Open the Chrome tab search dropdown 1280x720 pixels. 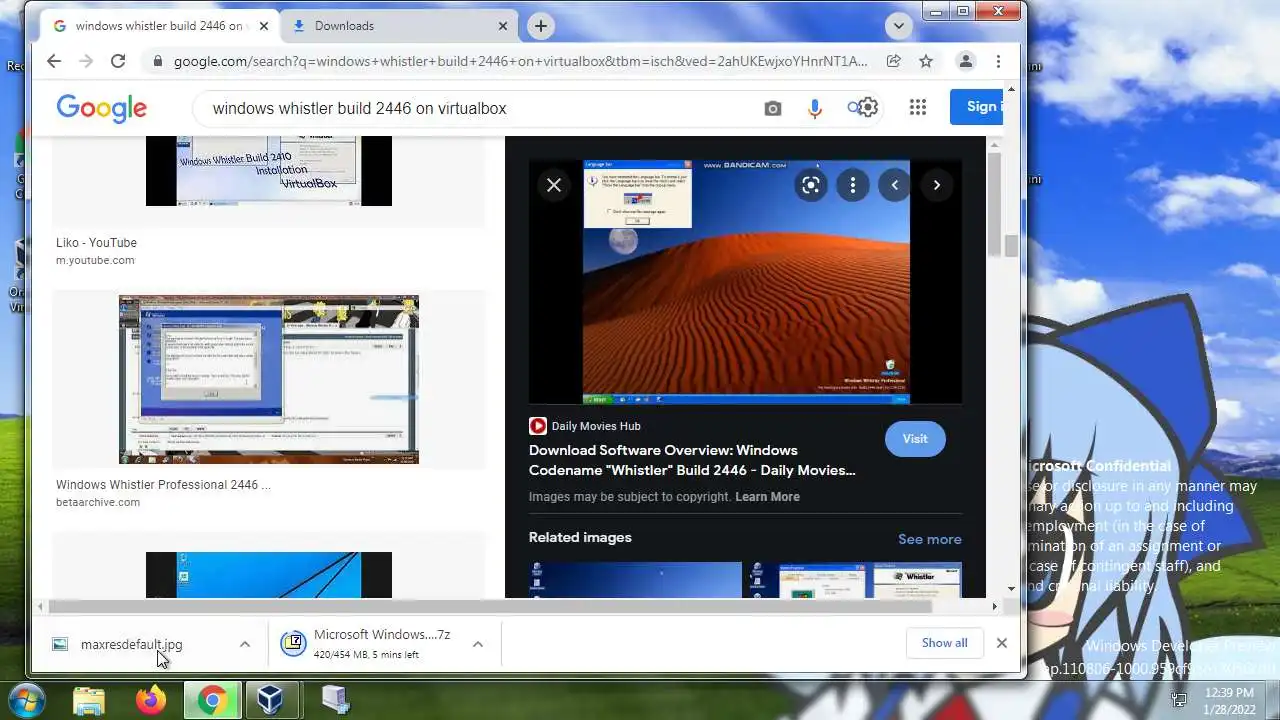[x=898, y=26]
